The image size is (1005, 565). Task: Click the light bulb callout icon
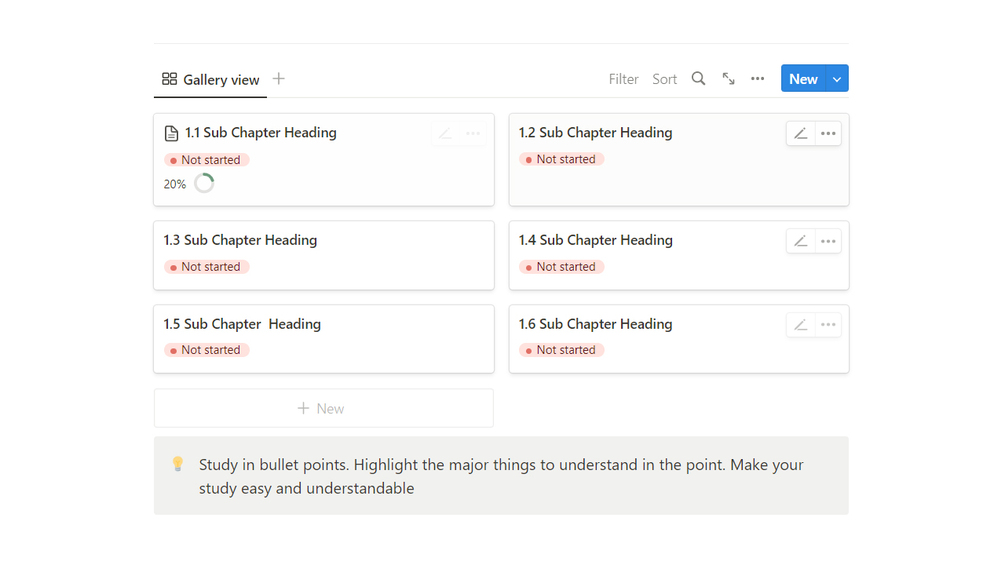point(178,464)
